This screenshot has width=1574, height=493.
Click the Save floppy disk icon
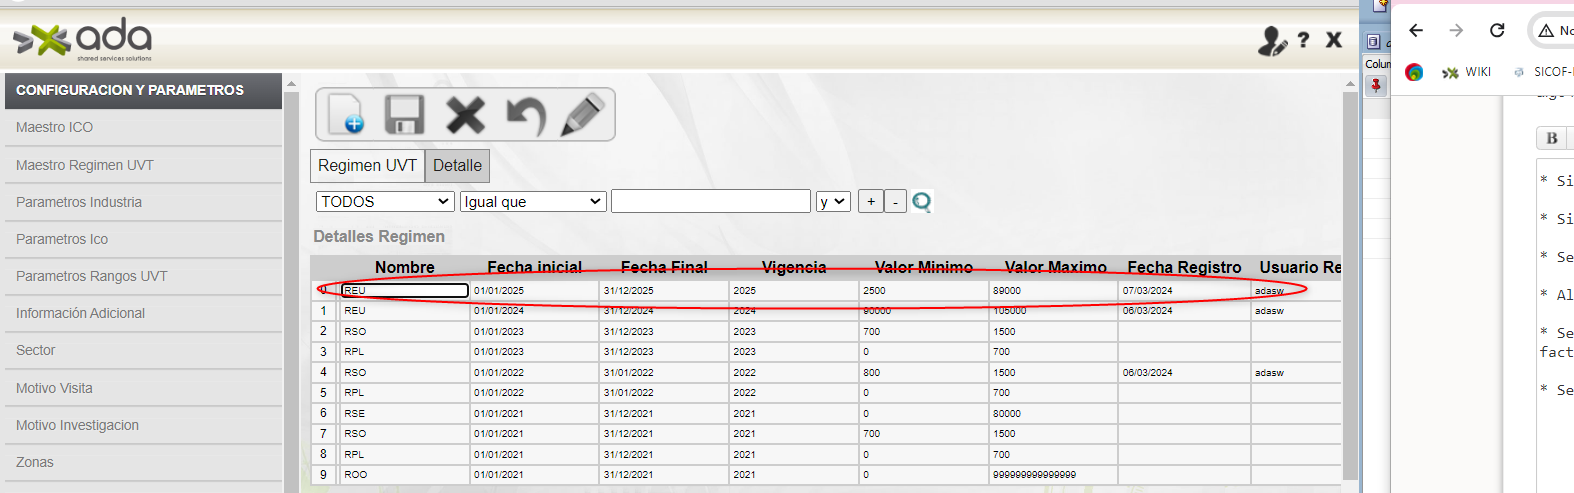(405, 115)
